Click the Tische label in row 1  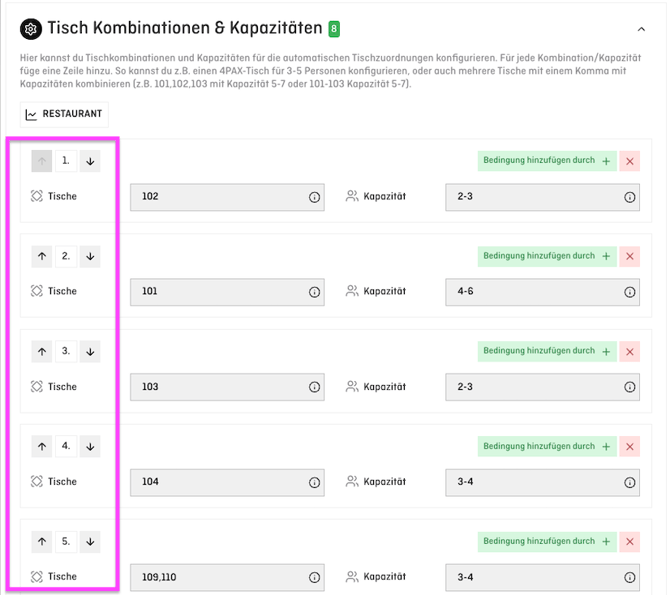tap(62, 196)
